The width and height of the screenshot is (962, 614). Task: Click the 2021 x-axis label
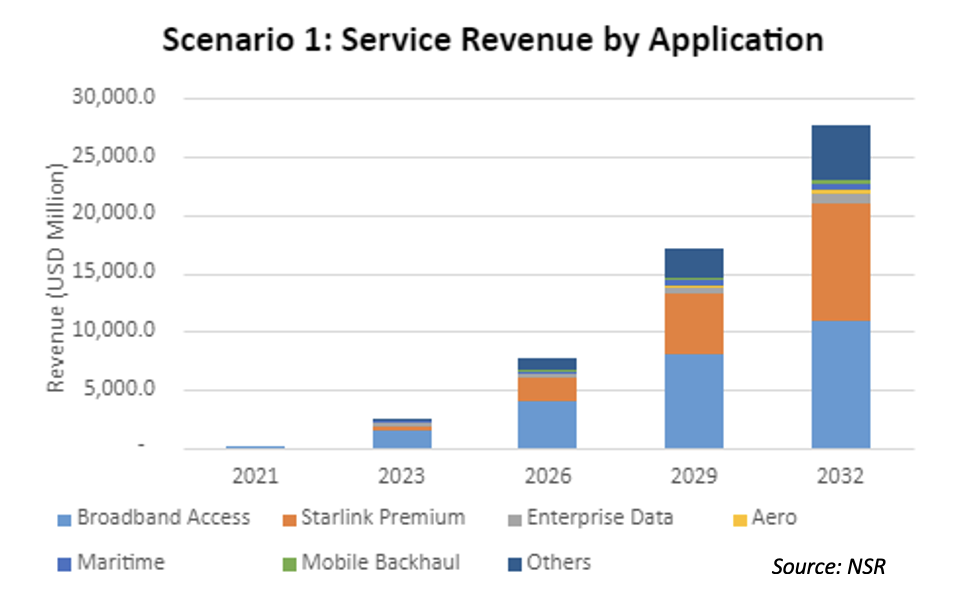pyautogui.click(x=255, y=476)
